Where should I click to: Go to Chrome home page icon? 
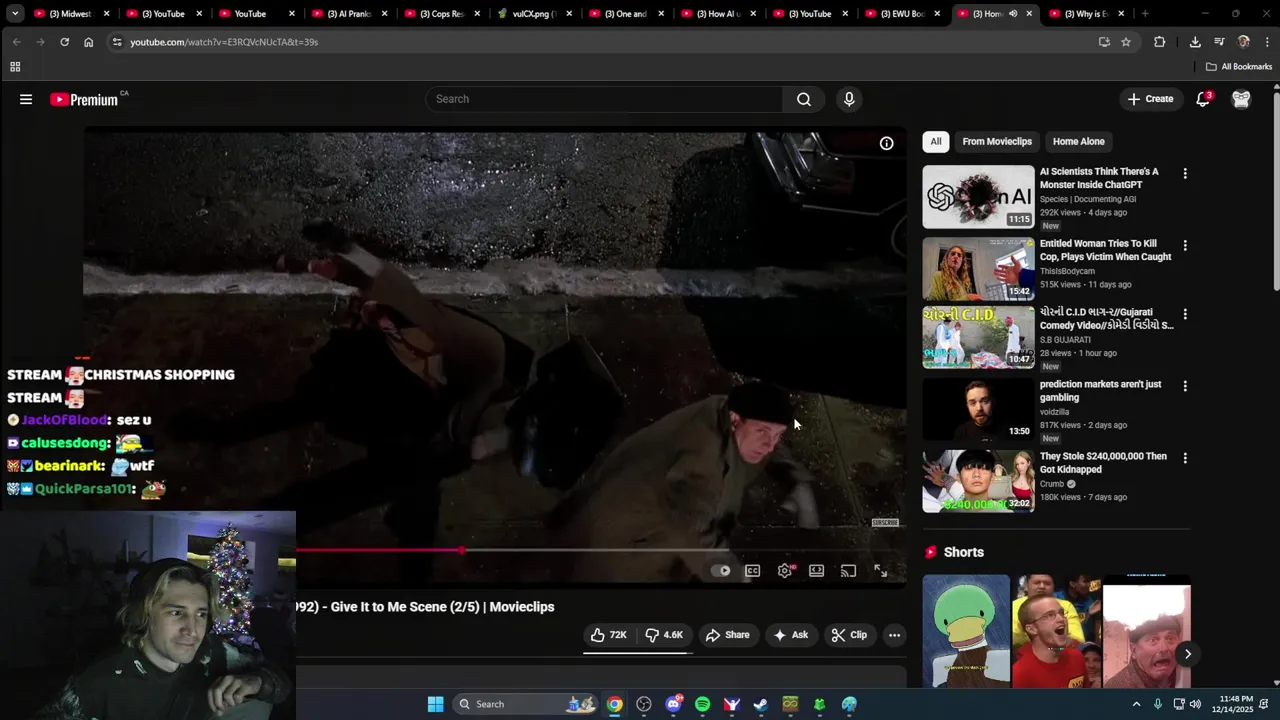(88, 42)
